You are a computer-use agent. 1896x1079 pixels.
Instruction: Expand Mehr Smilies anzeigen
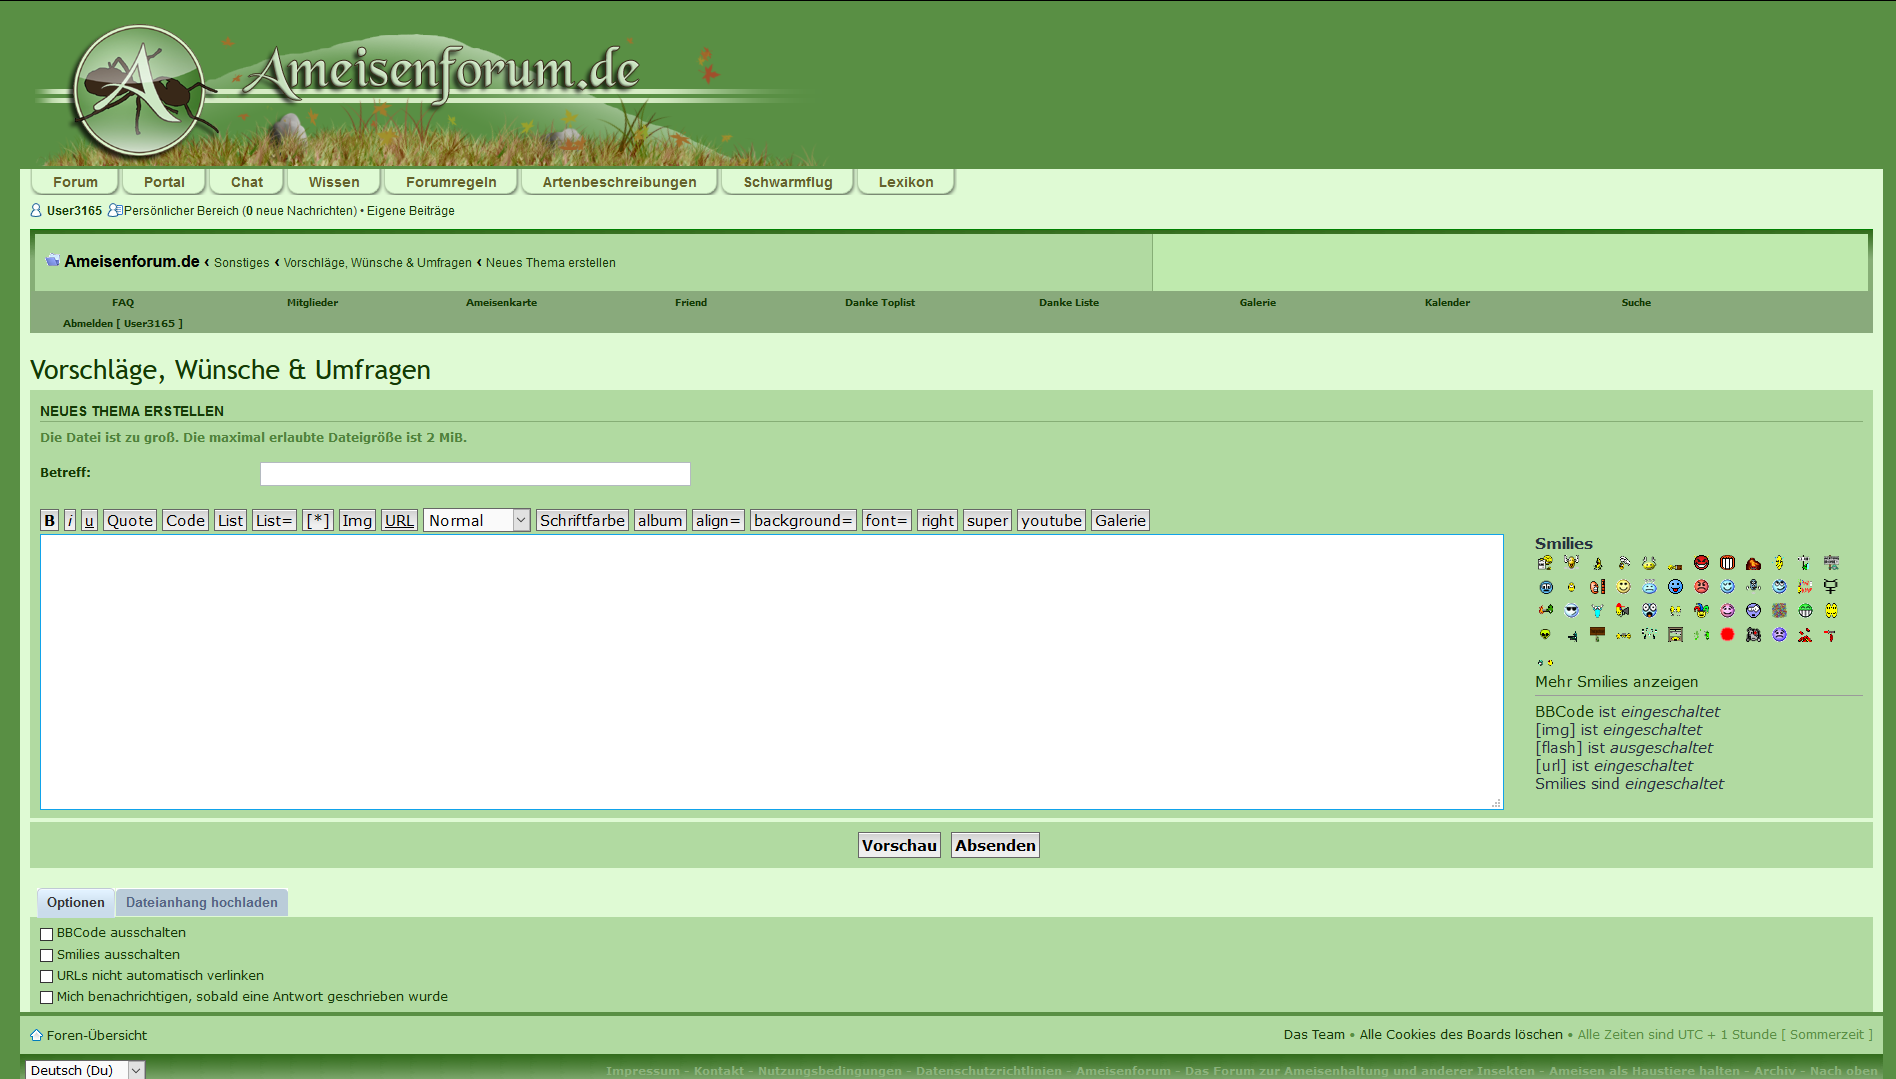[x=1616, y=682]
